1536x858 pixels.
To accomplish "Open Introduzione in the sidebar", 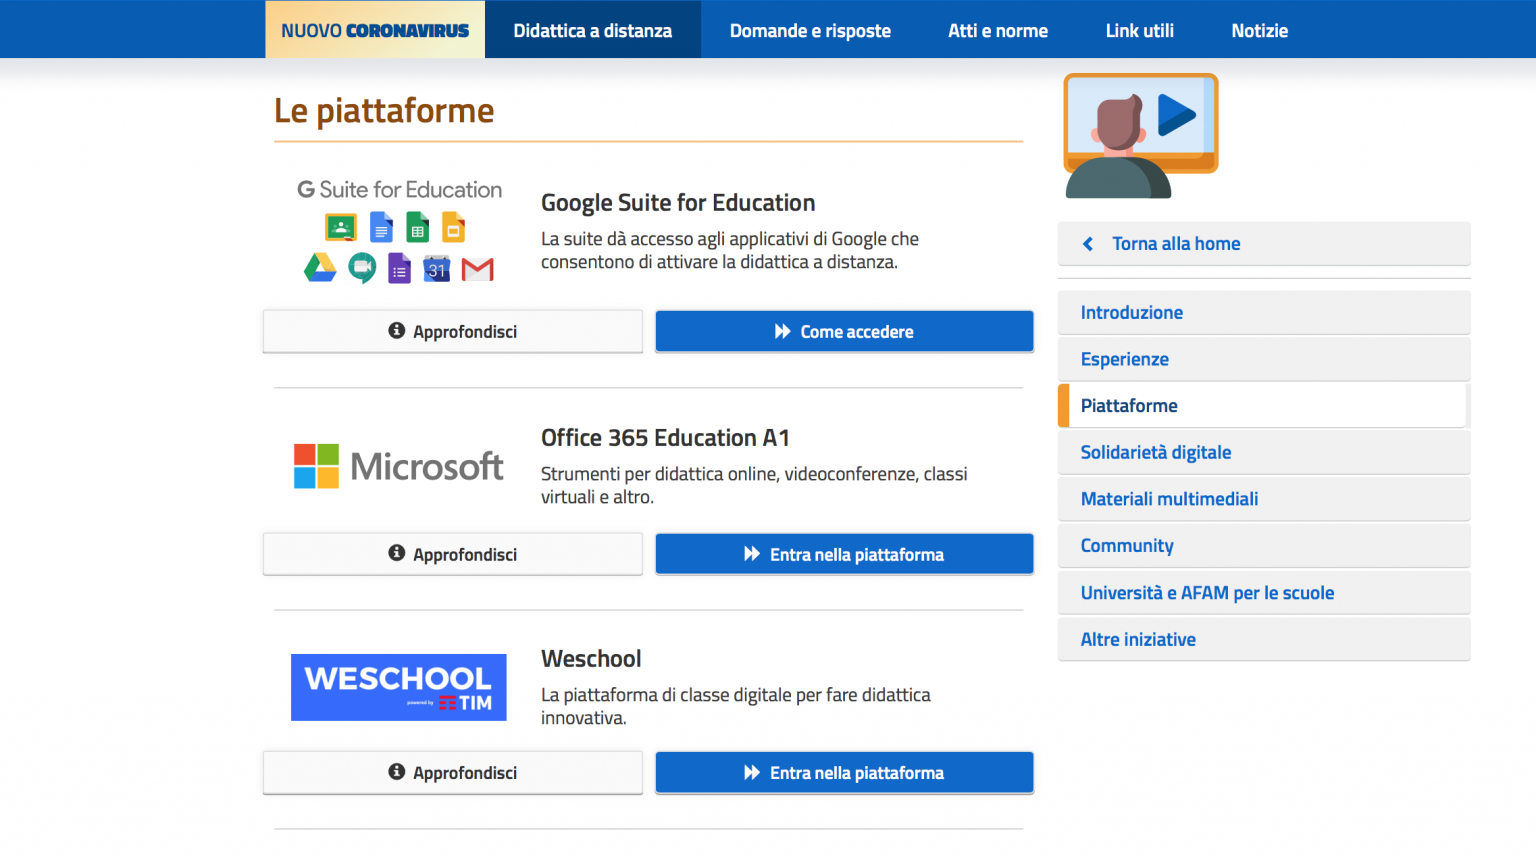I will pos(1264,312).
